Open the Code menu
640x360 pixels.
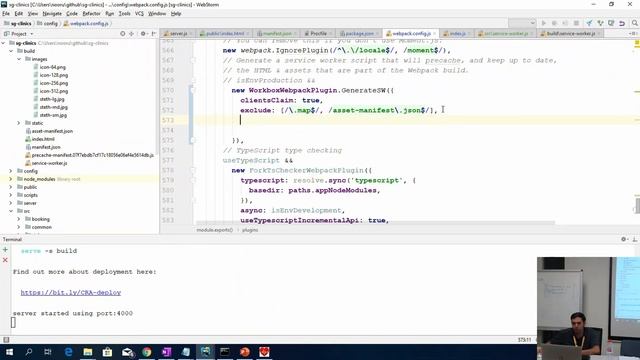pos(72,13)
